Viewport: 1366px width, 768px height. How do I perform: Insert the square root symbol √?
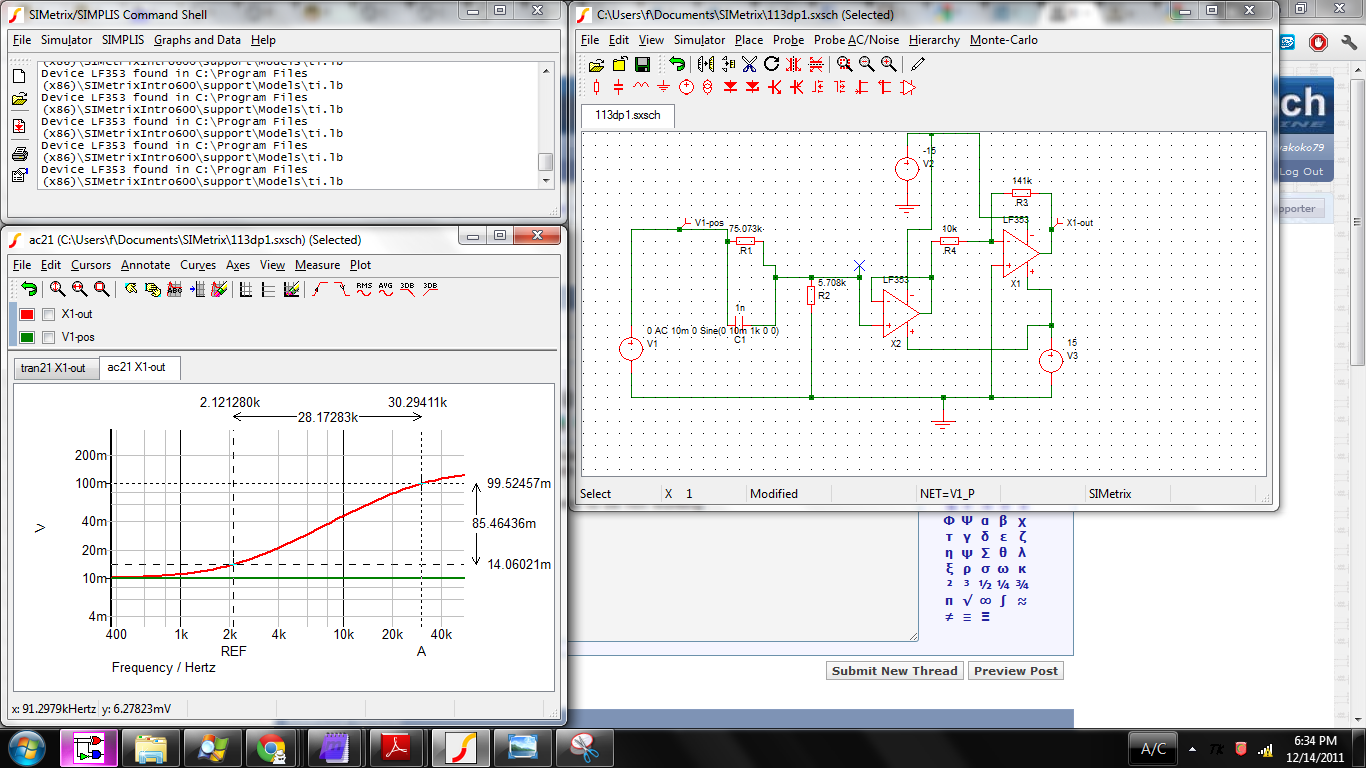tap(967, 601)
